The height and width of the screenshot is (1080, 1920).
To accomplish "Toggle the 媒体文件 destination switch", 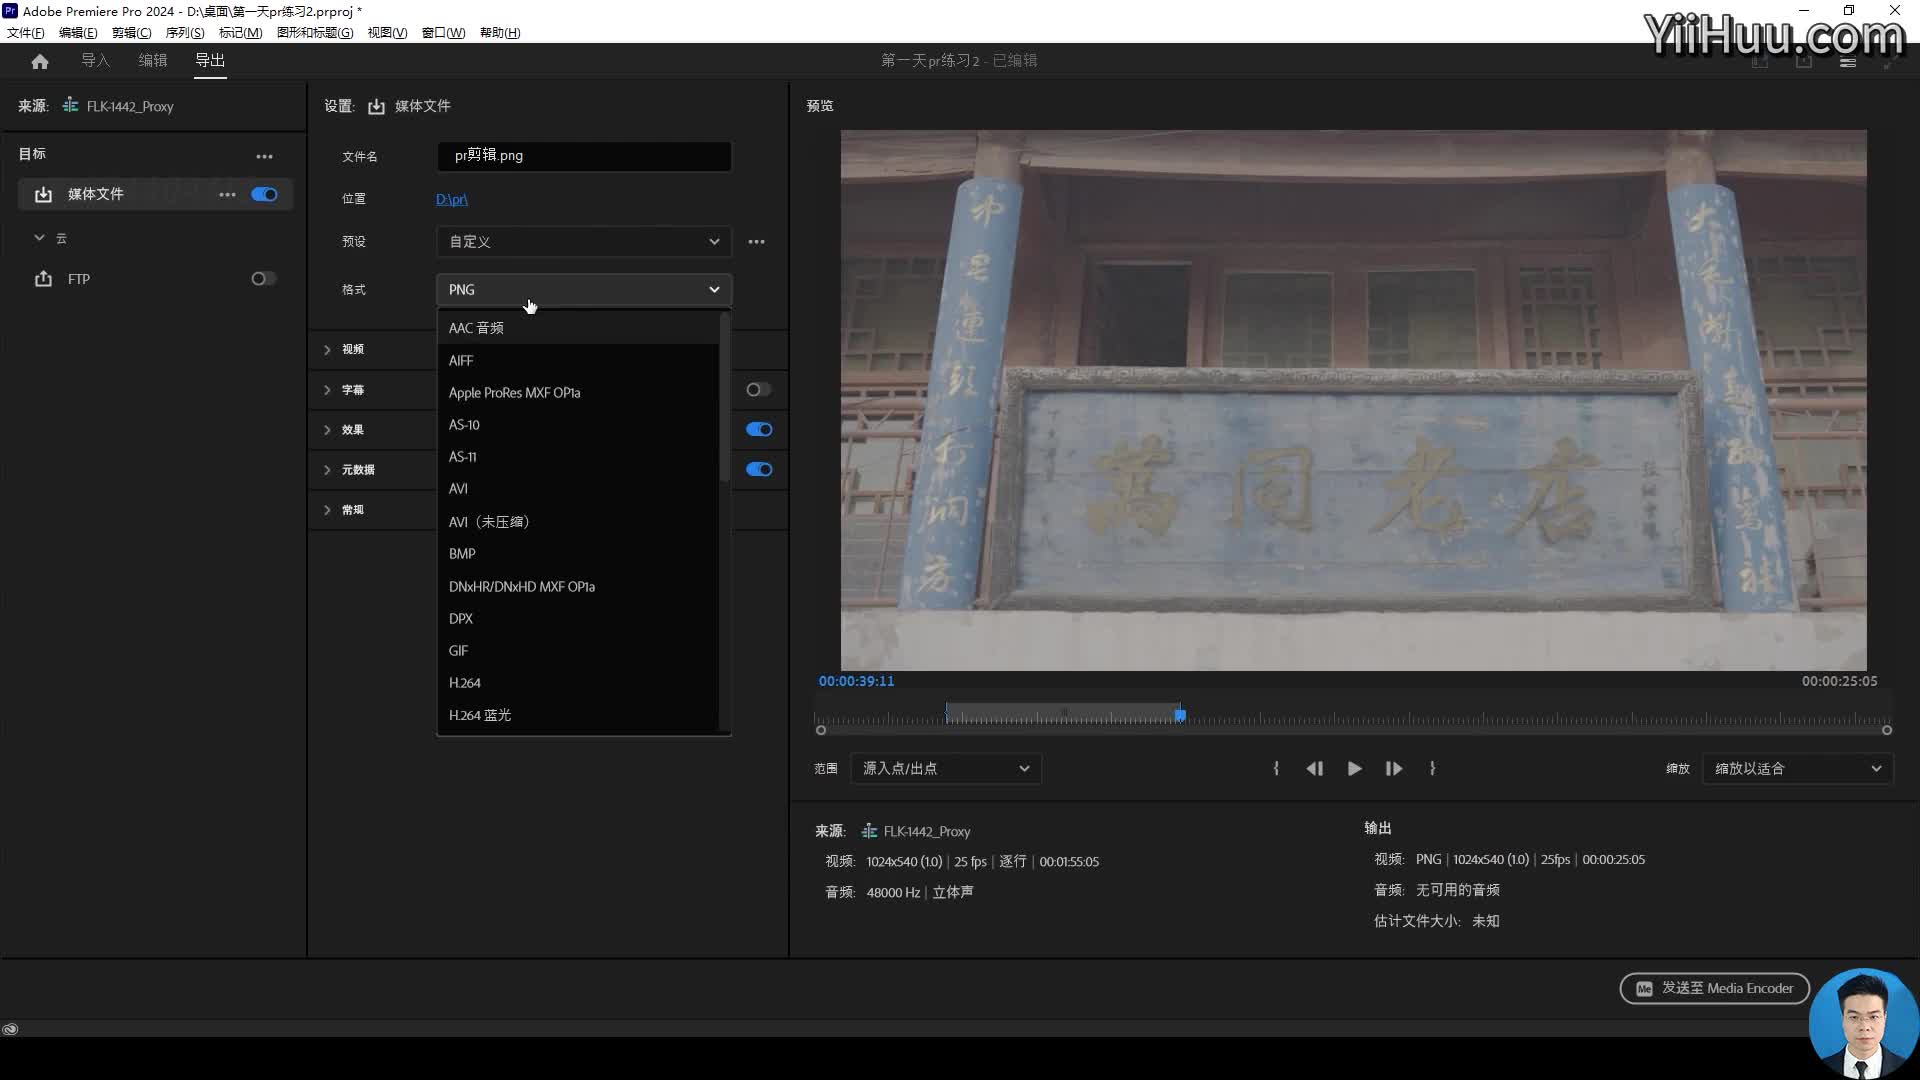I will tap(264, 194).
